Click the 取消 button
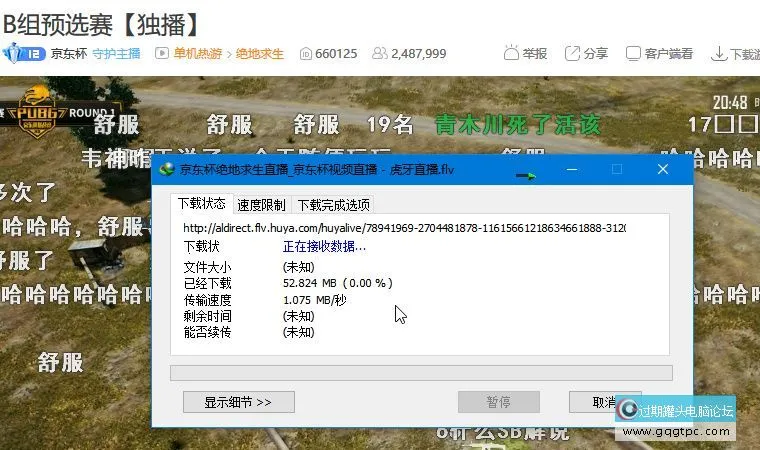The image size is (760, 450). coord(604,402)
